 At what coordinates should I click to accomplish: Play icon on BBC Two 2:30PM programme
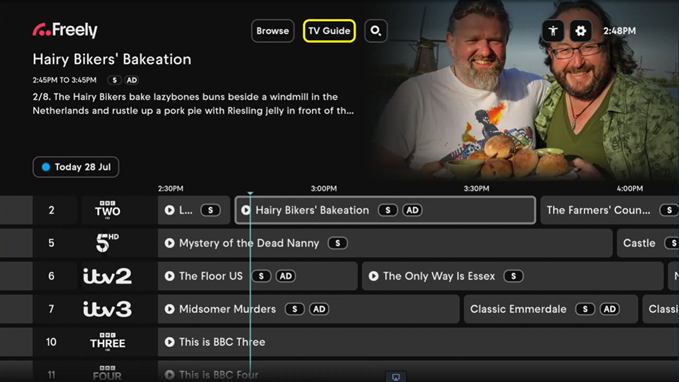click(169, 210)
